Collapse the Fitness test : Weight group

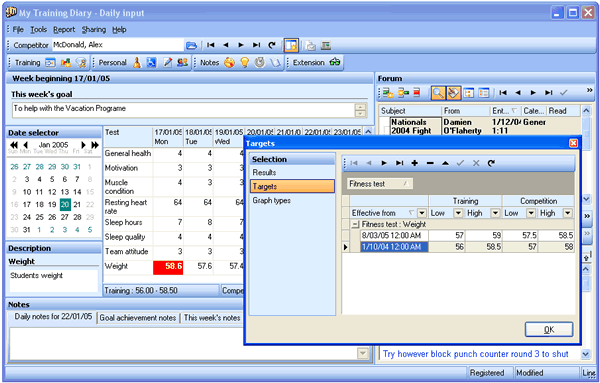pyautogui.click(x=355, y=225)
